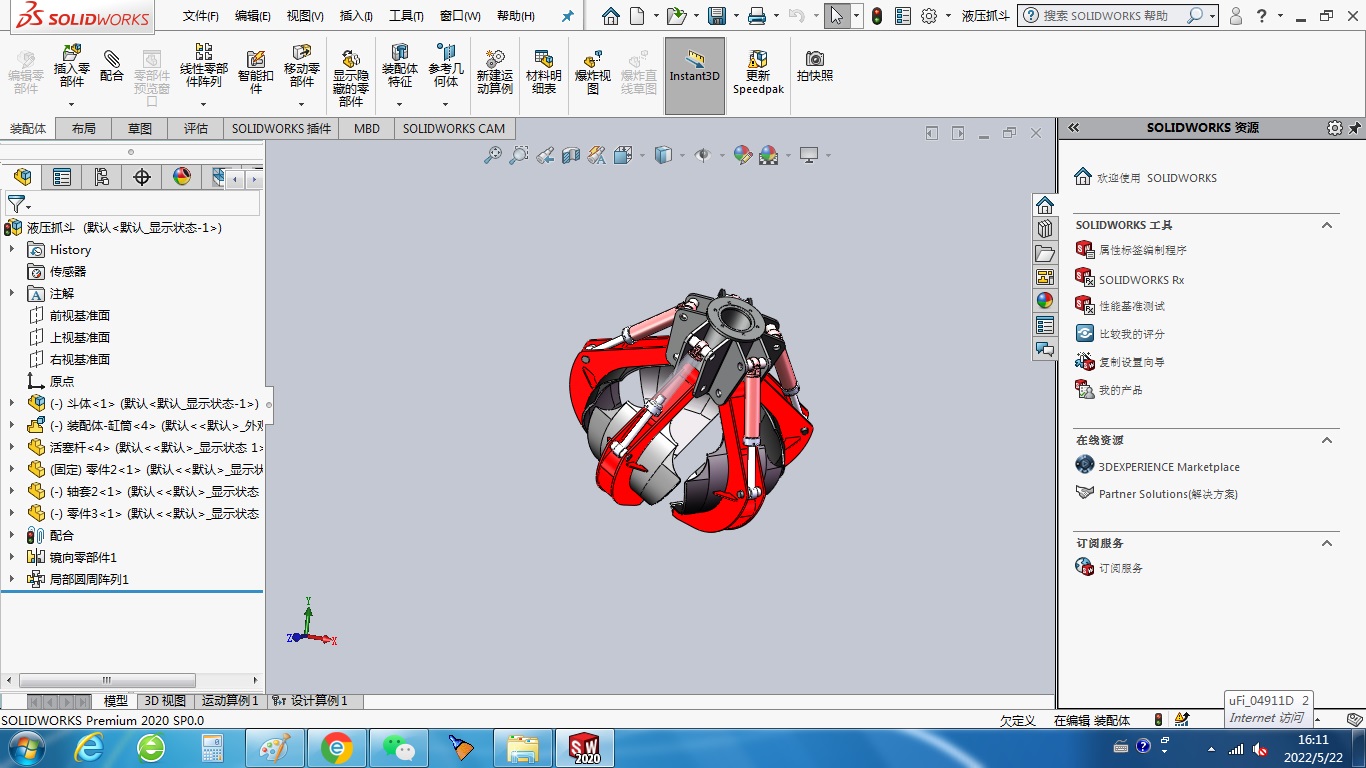Open Bill of Materials (材料明细表) tool
Screen dimensions: 1366x768
tap(543, 71)
